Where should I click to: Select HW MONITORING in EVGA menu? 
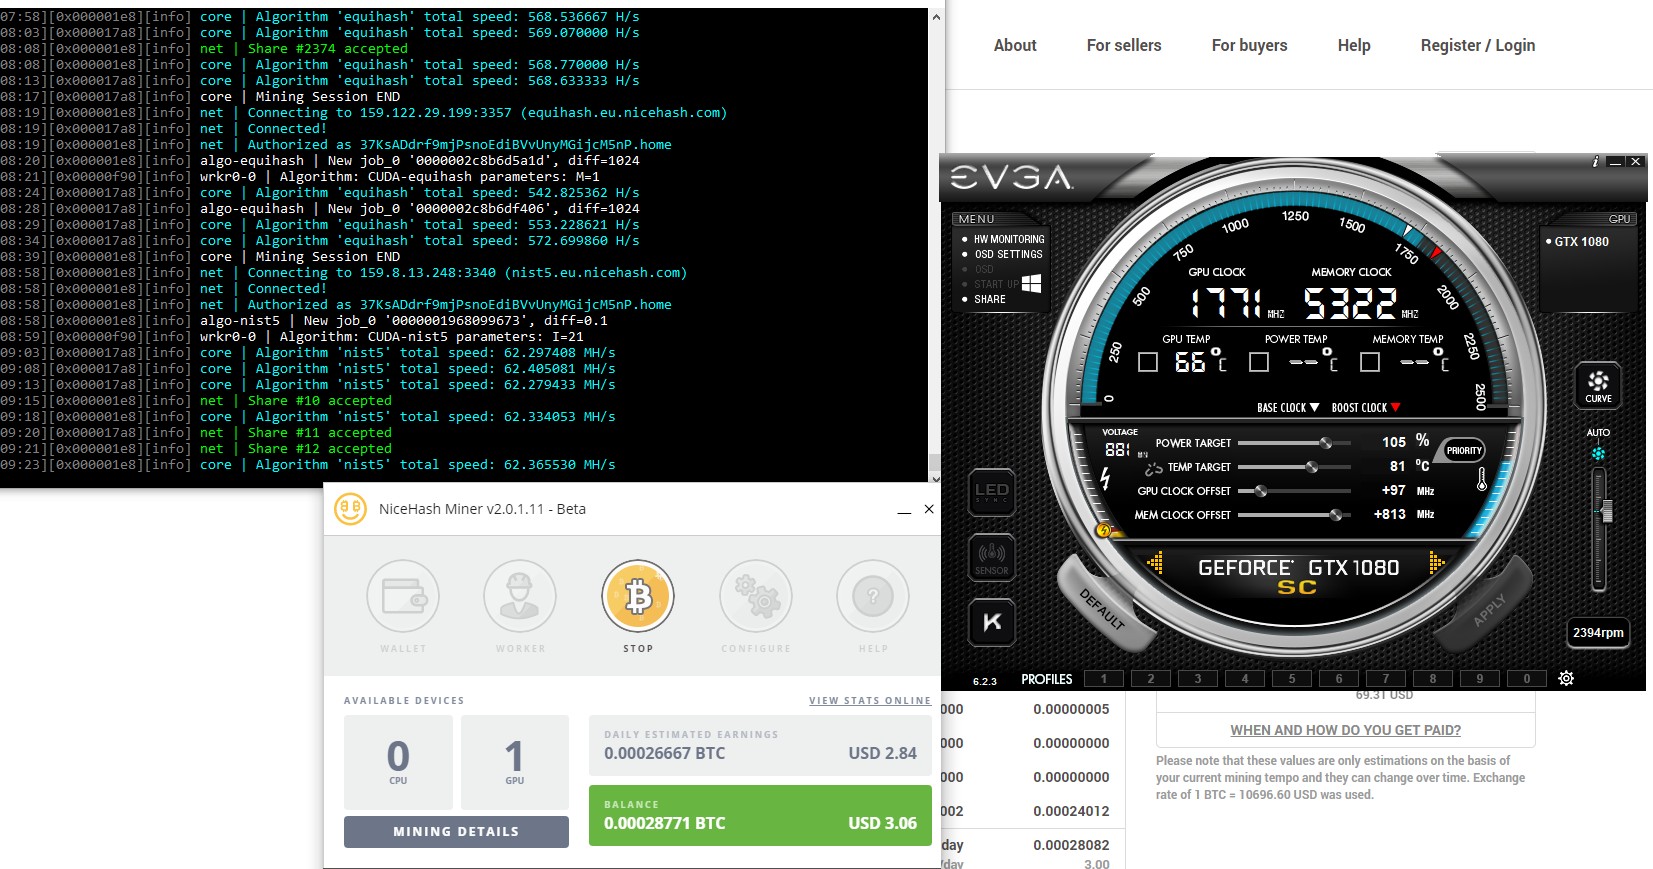pos(1008,239)
